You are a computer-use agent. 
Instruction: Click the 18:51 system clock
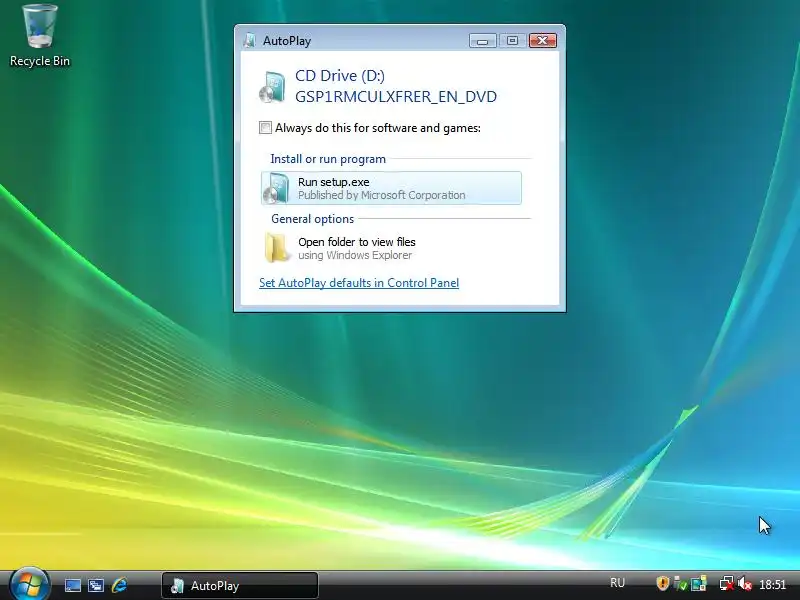tap(772, 584)
